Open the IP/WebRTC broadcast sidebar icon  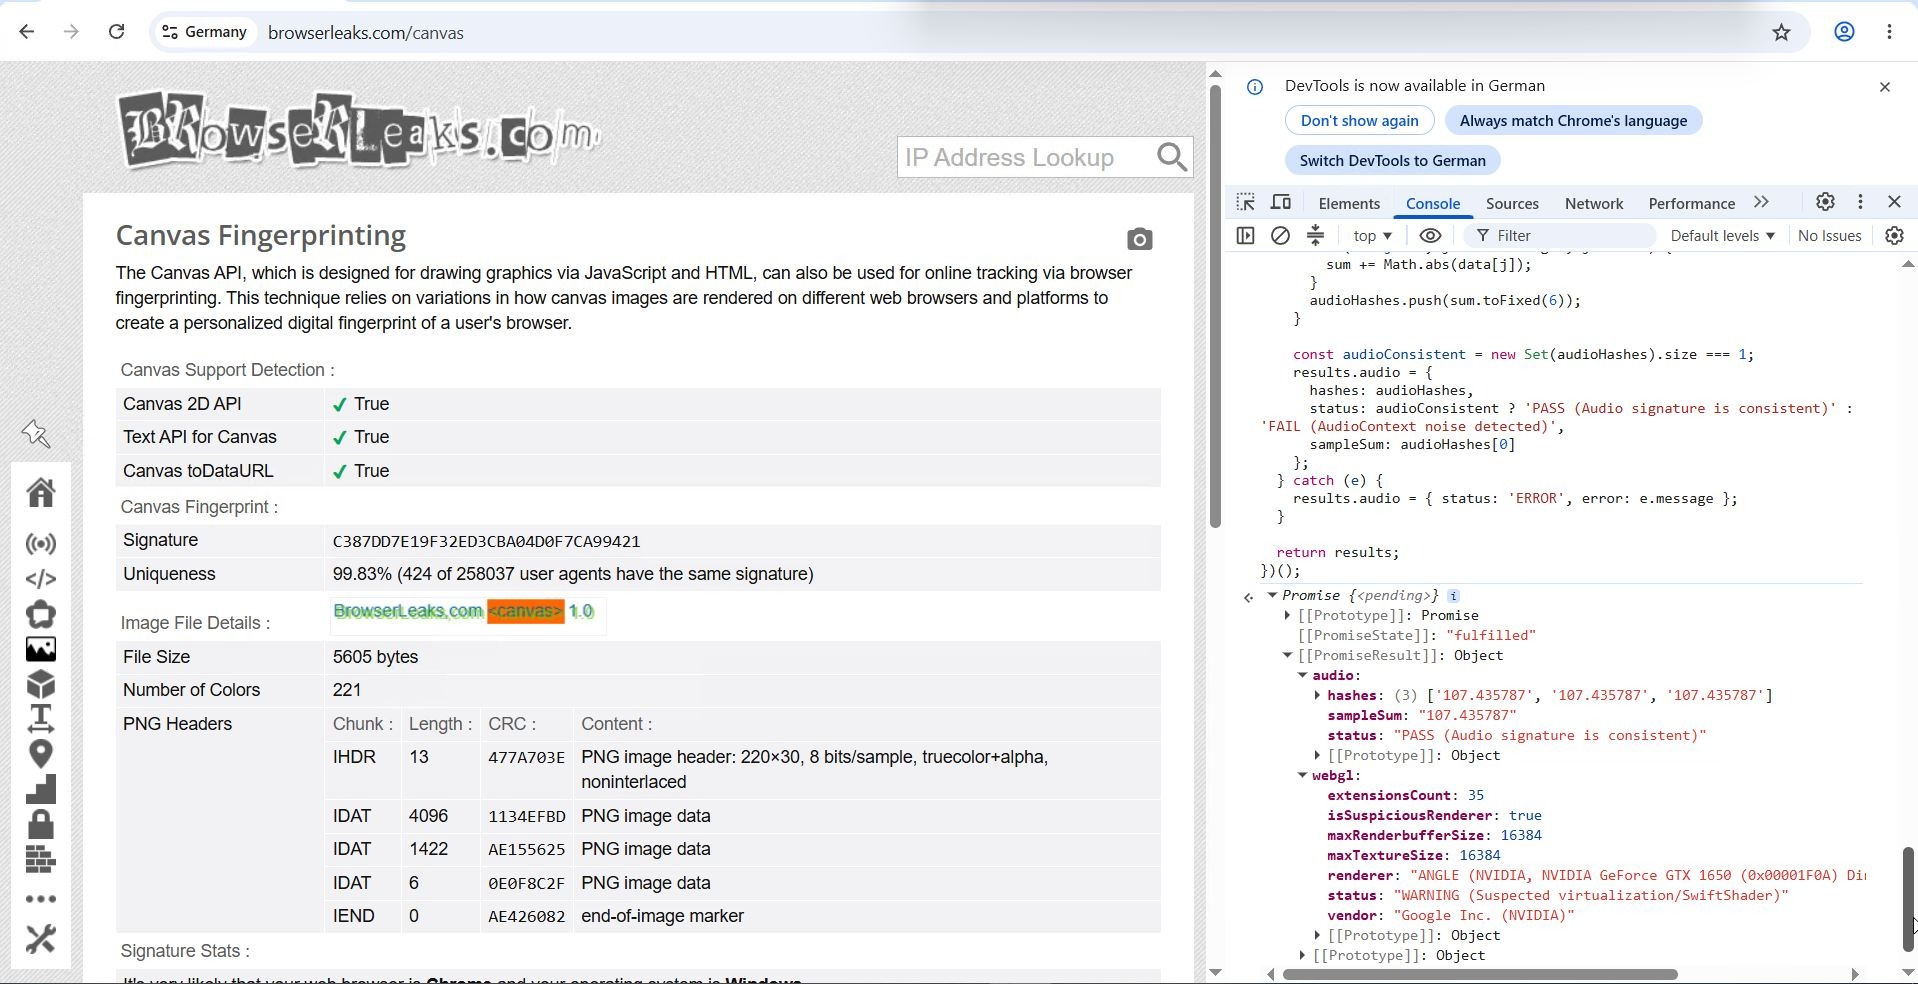tap(41, 544)
